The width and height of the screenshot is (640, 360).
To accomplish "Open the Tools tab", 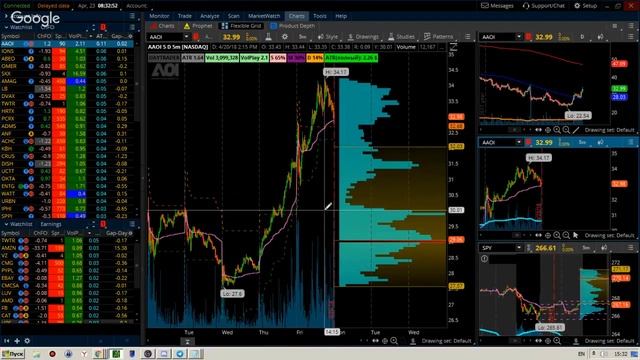I will [320, 16].
